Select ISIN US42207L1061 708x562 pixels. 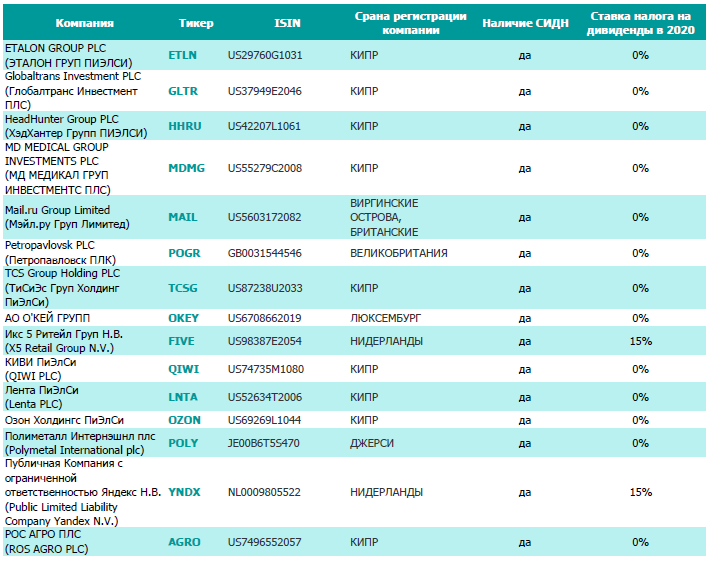click(264, 126)
